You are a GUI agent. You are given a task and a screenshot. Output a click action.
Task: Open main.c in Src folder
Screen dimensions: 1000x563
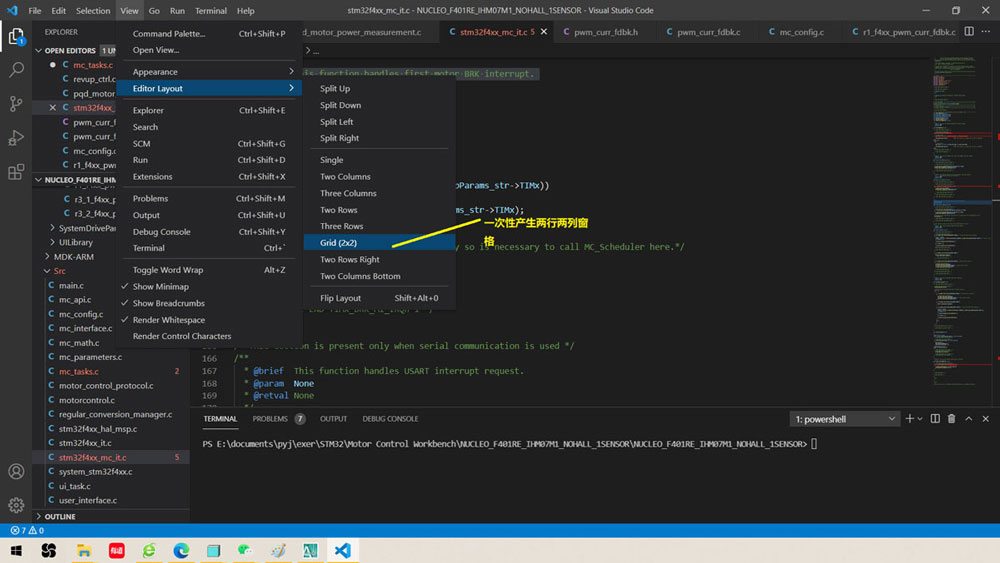71,286
